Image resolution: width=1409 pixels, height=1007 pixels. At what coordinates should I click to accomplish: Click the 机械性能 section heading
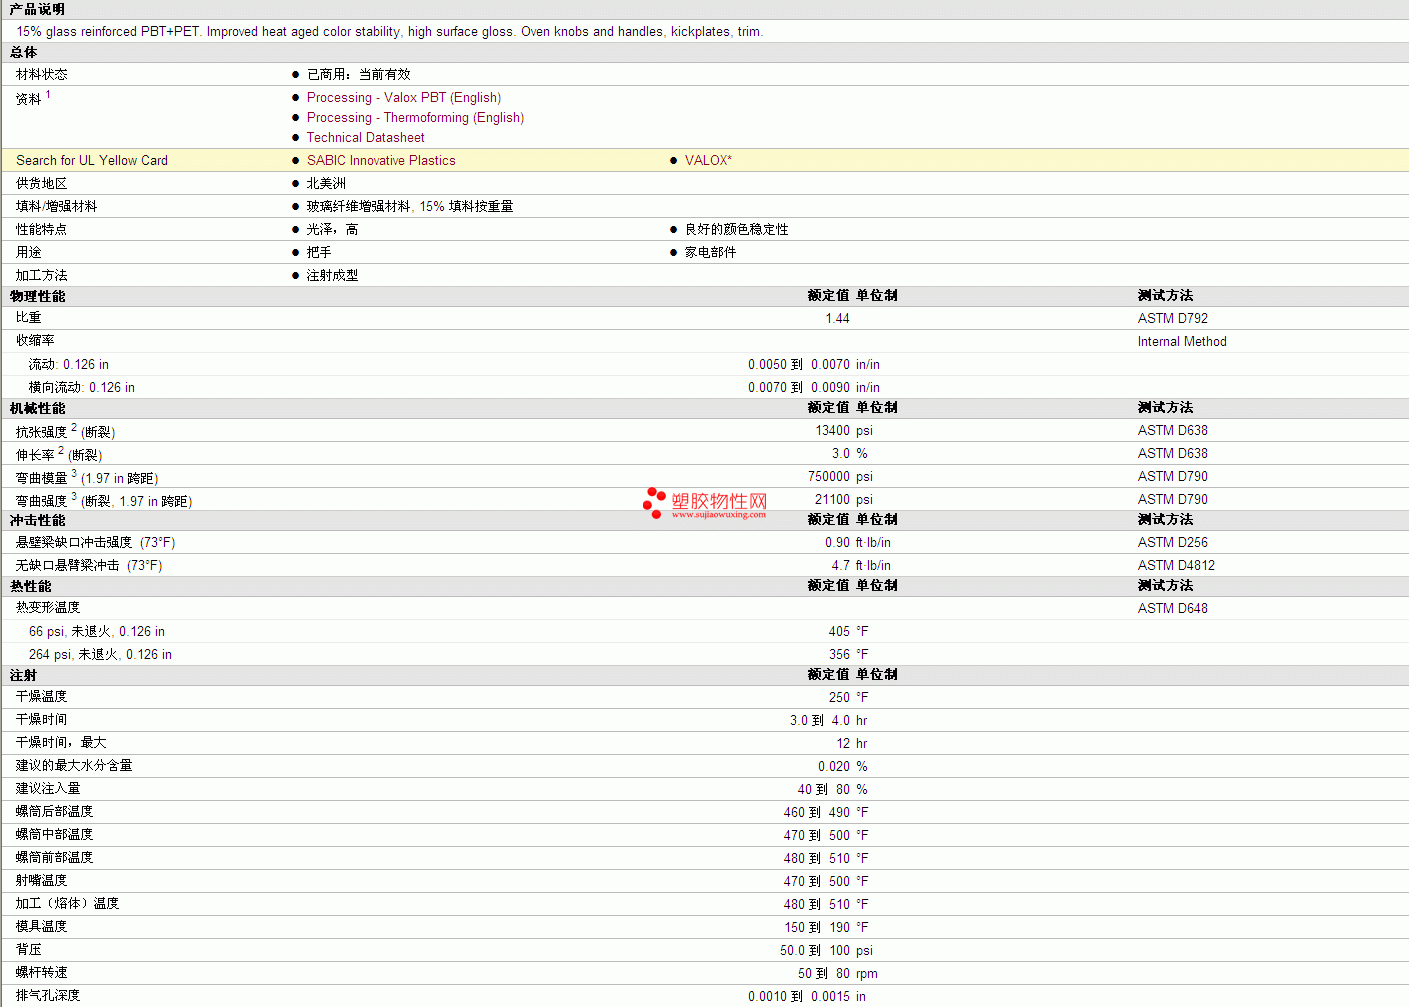click(37, 408)
